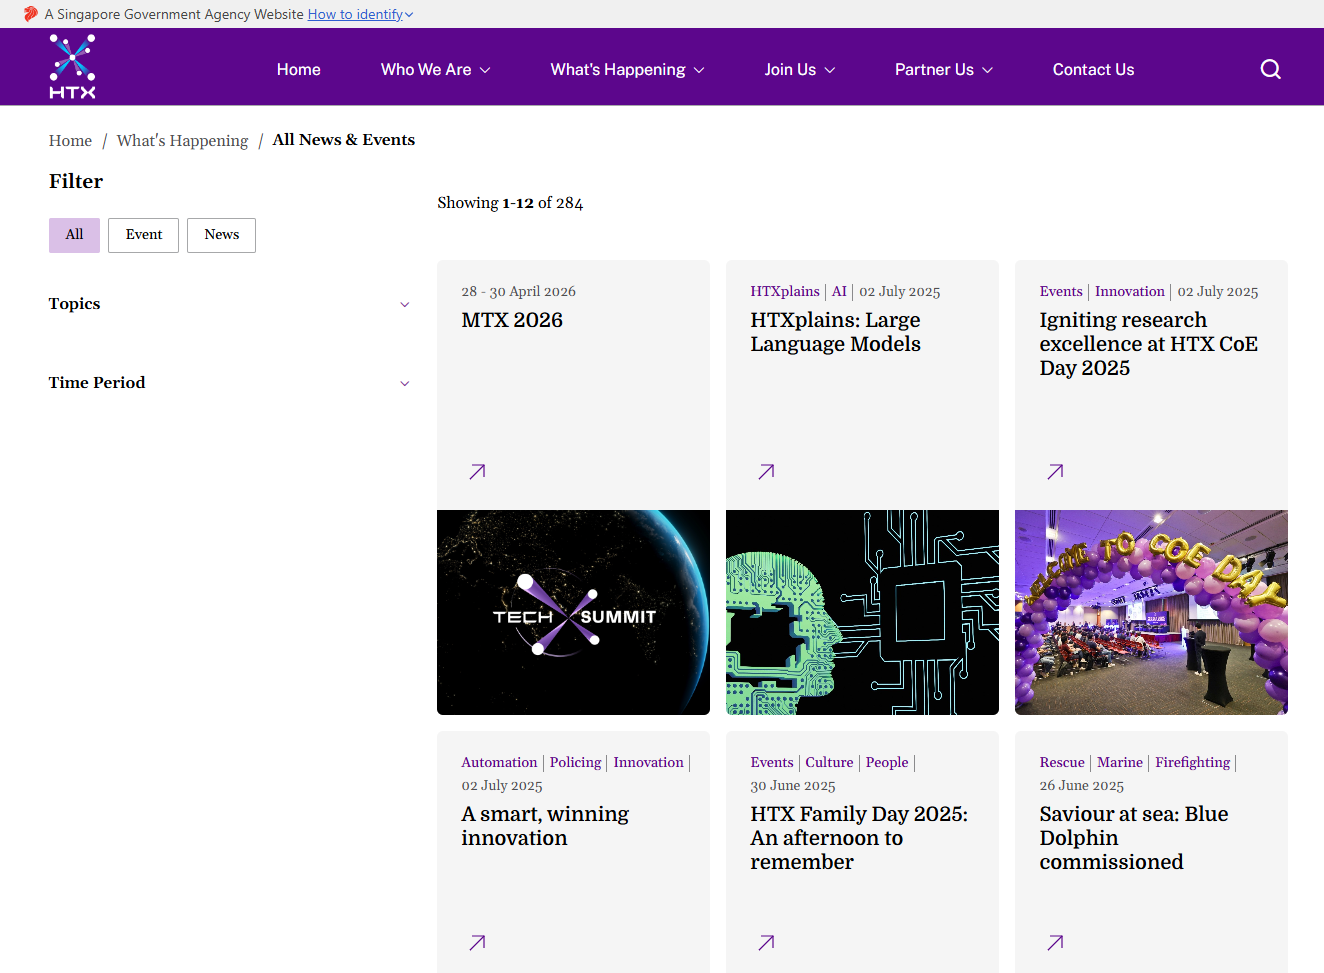Select the All filter
This screenshot has width=1324, height=973.
(x=74, y=235)
